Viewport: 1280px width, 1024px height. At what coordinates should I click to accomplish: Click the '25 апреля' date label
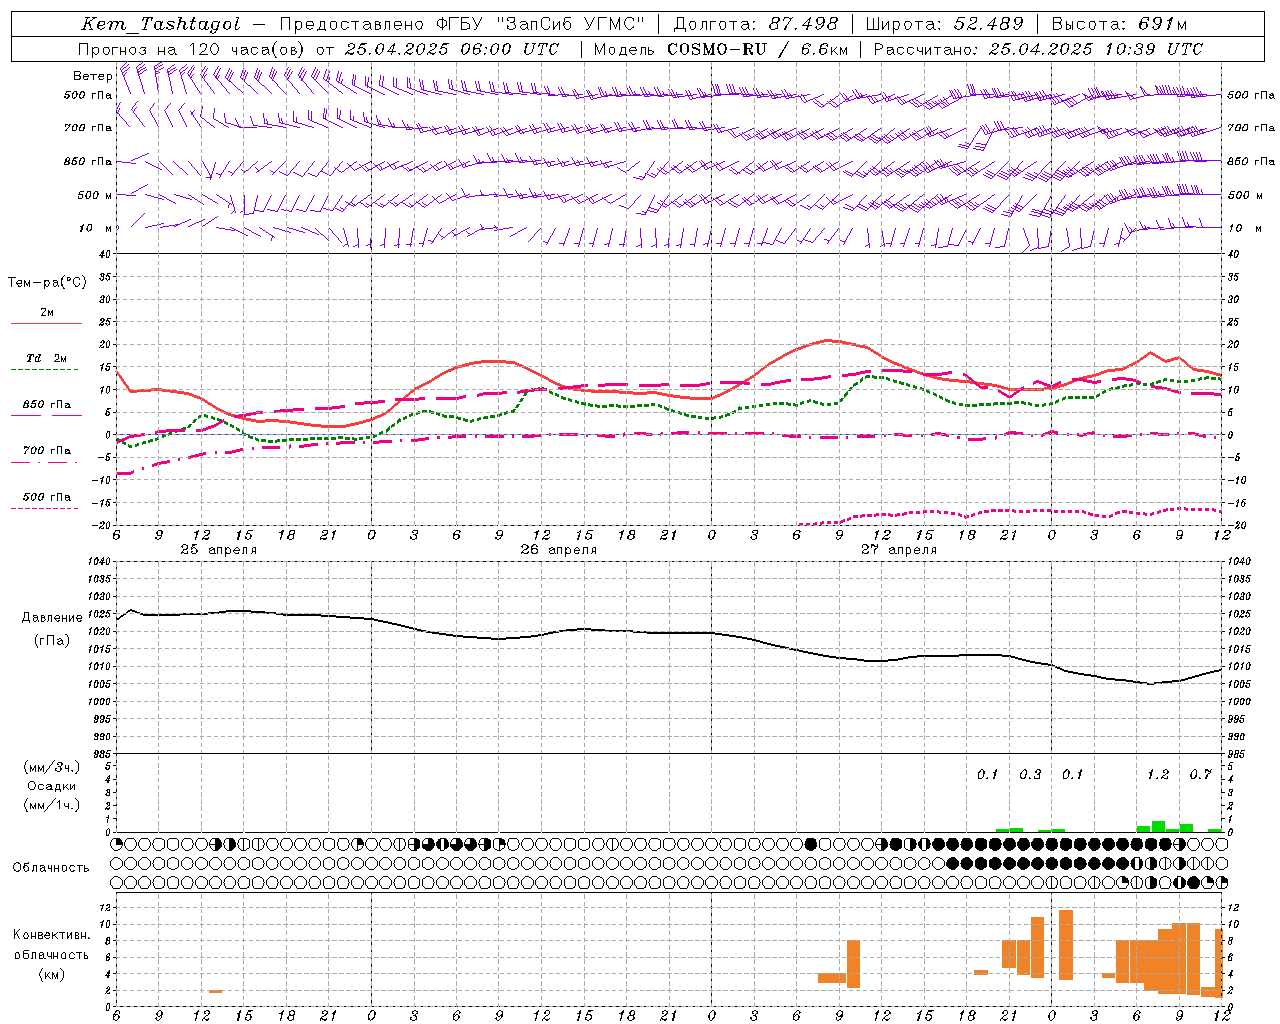[x=218, y=550]
